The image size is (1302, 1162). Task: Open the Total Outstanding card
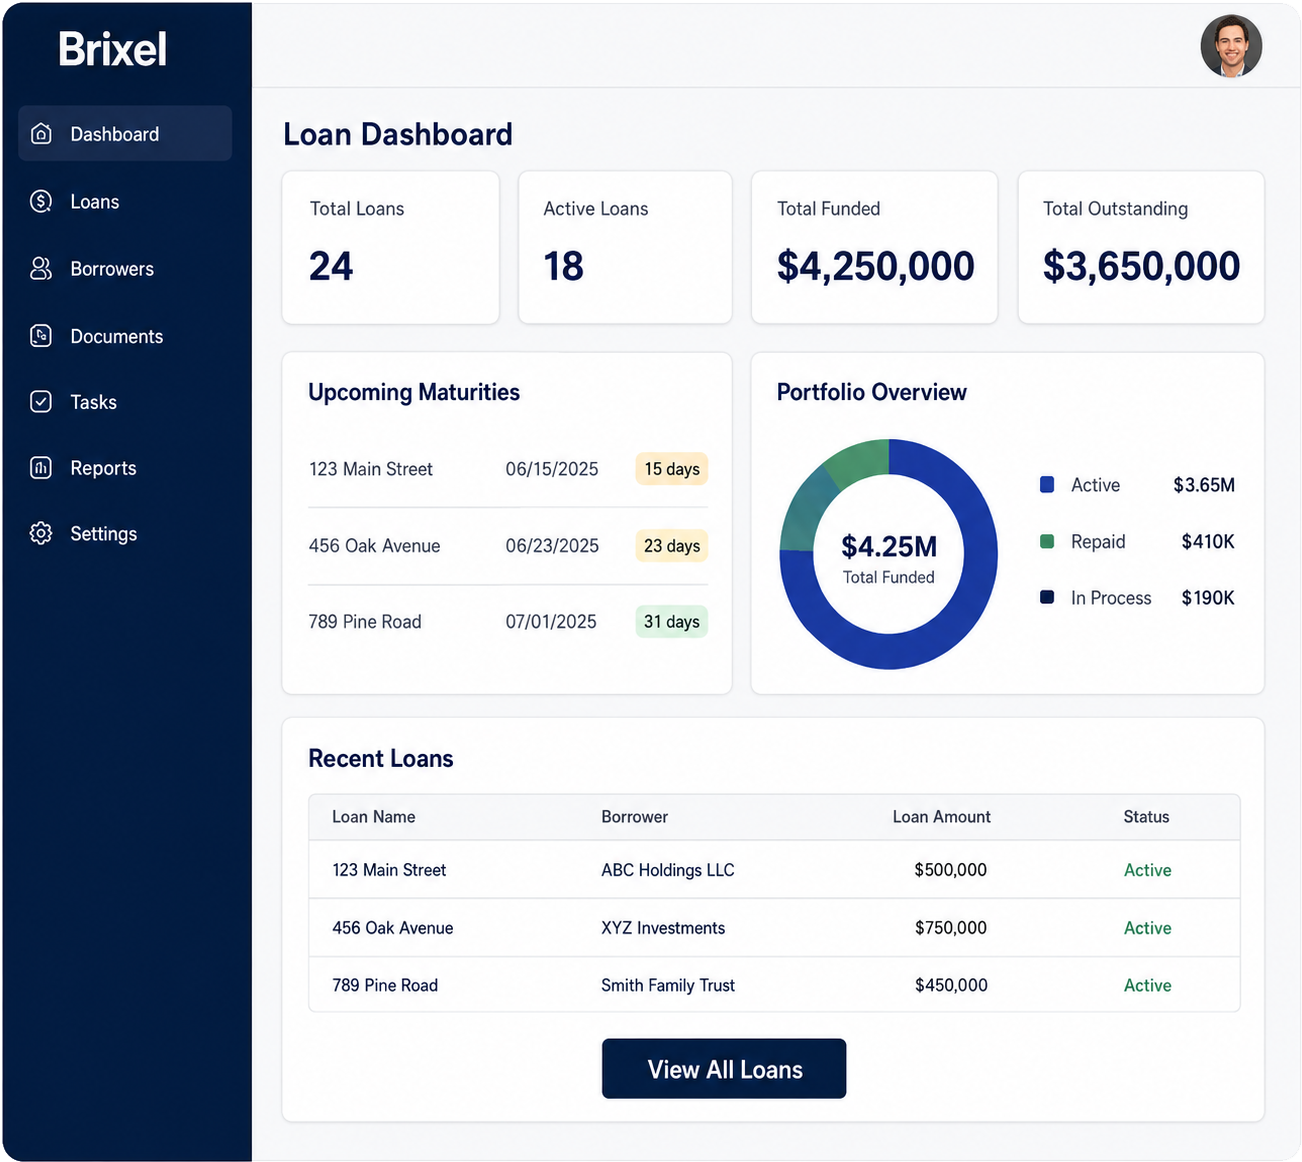(x=1141, y=247)
